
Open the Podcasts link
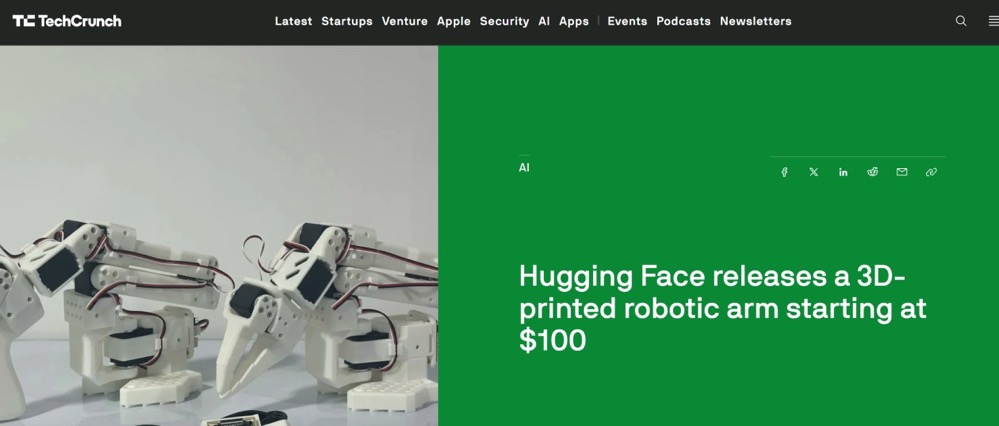pyautogui.click(x=683, y=21)
